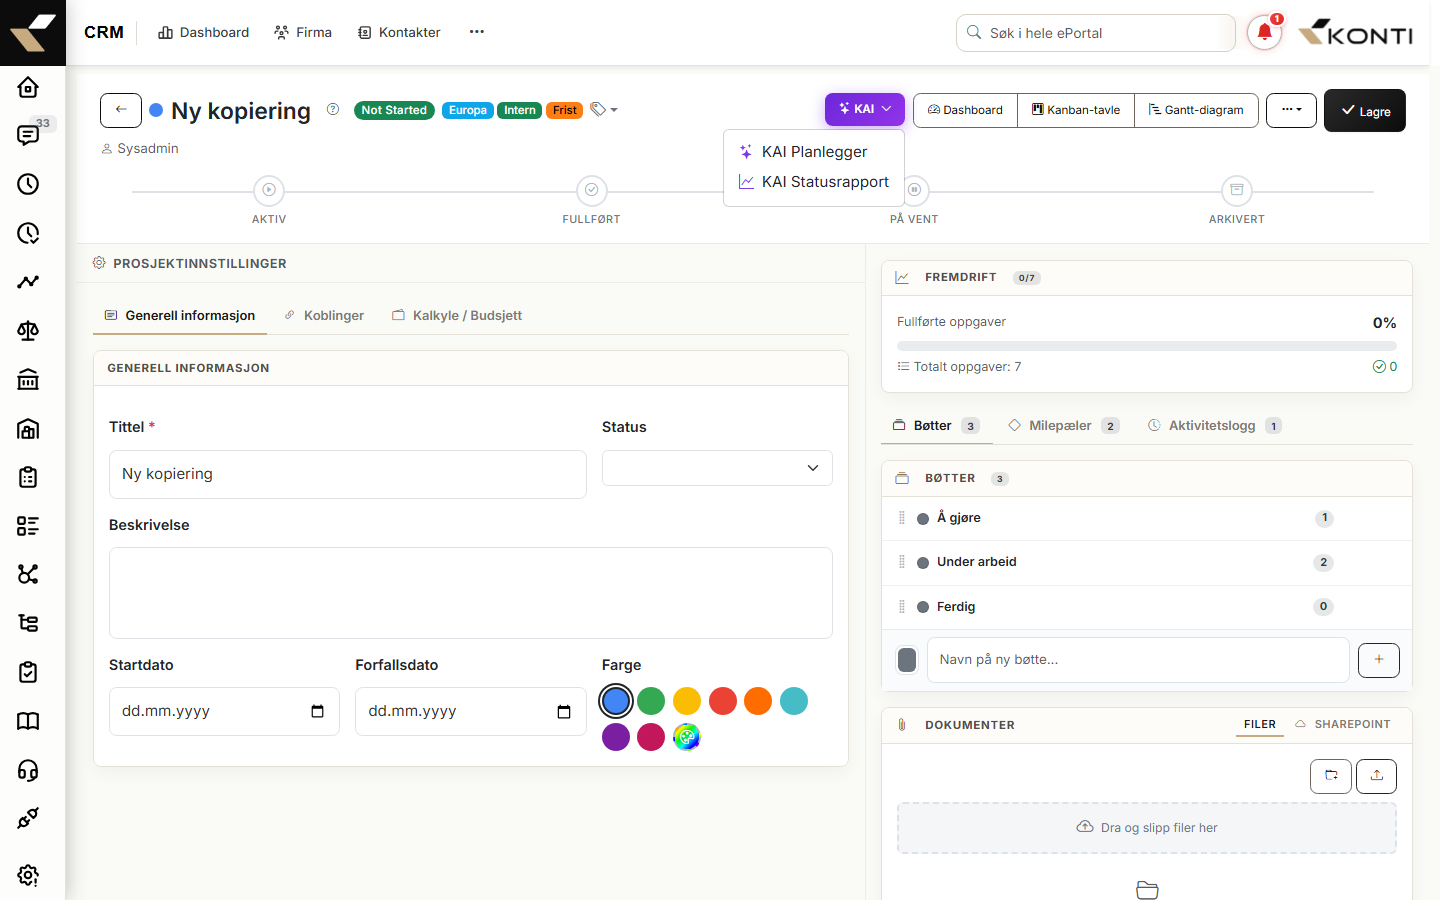Select KAI Planlegger menu item
The height and width of the screenshot is (900, 1440).
(814, 152)
